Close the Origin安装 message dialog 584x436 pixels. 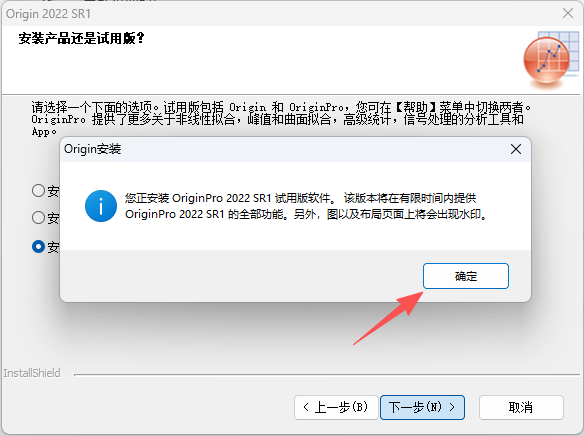click(x=516, y=149)
